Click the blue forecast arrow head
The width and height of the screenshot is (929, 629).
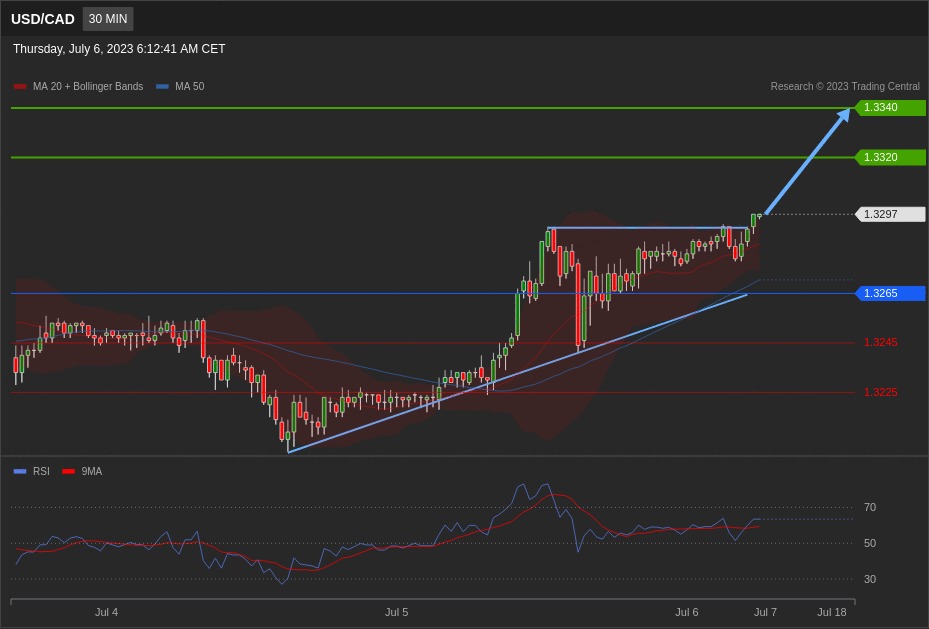coord(843,115)
